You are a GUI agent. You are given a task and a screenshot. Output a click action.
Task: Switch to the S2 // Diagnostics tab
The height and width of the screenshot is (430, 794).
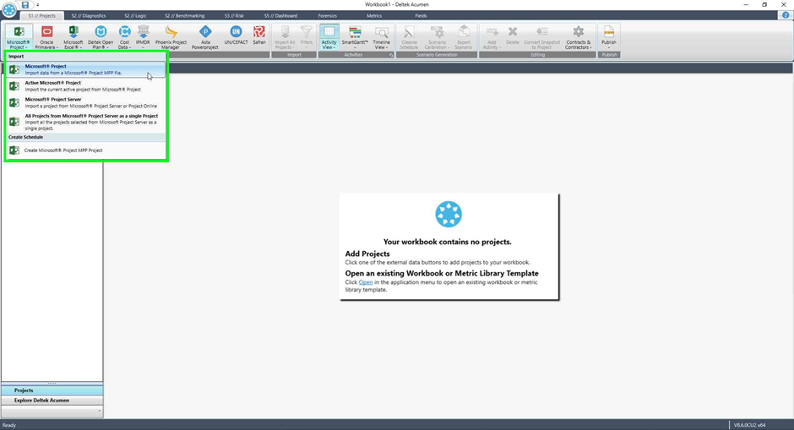pos(89,16)
